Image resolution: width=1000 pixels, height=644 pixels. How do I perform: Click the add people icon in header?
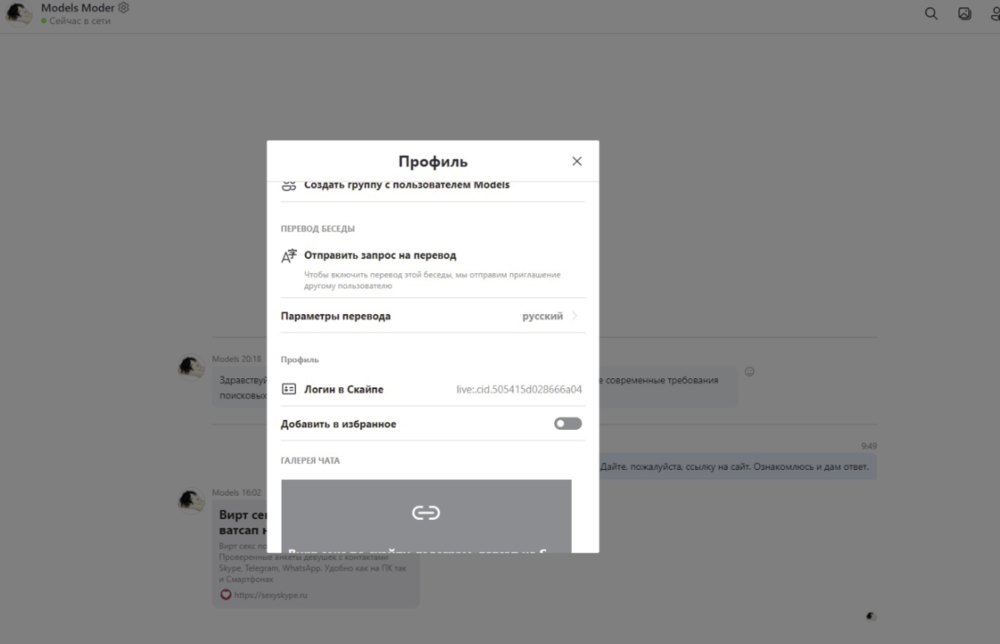[x=994, y=14]
